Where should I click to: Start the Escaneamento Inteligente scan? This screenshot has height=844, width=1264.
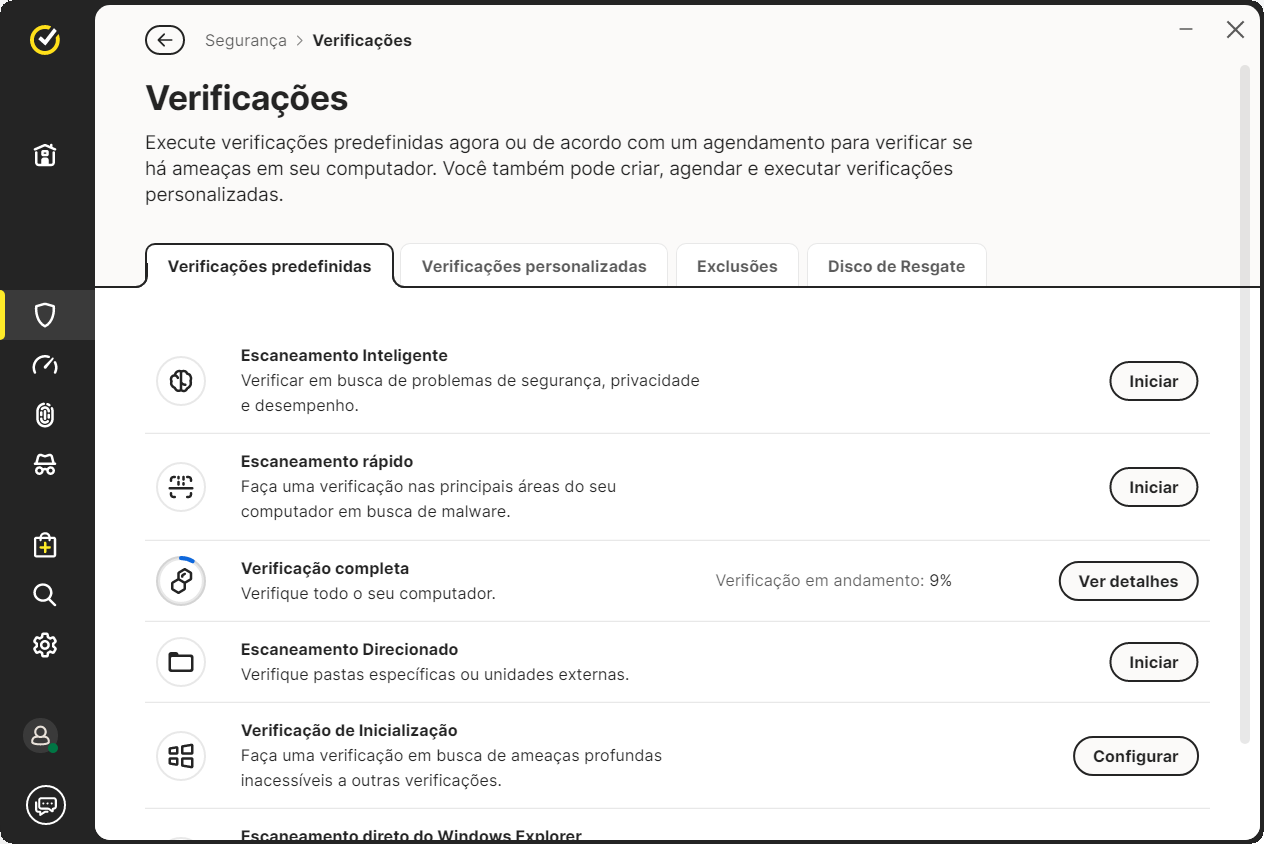pos(1153,381)
